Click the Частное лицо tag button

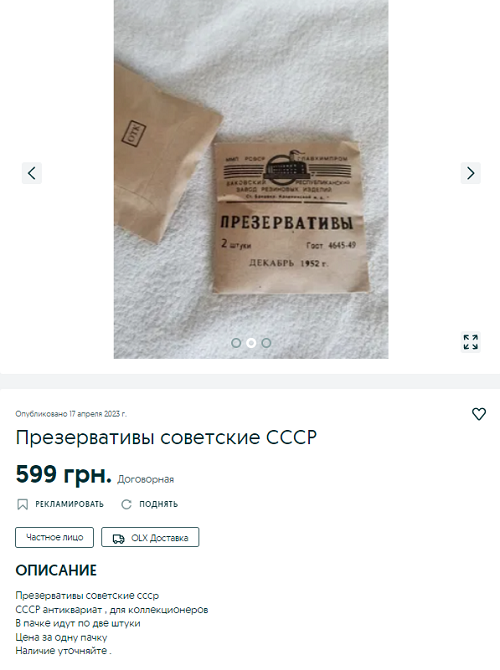[x=54, y=537]
